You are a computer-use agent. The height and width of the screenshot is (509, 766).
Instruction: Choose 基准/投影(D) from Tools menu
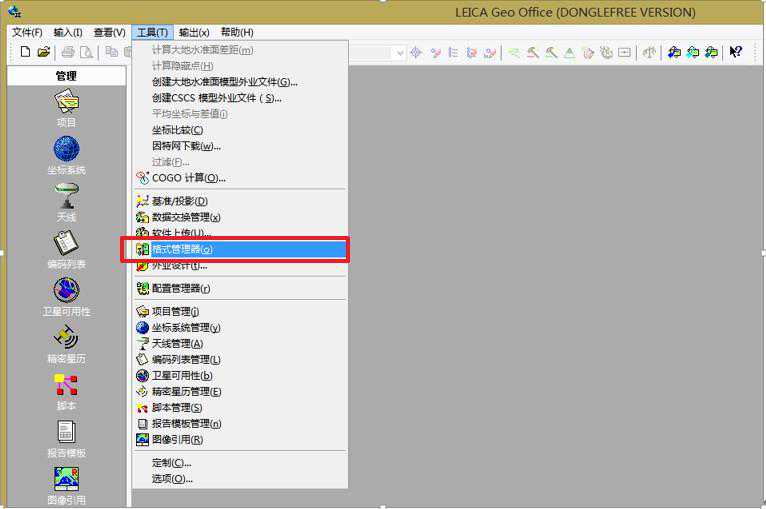[240, 201]
